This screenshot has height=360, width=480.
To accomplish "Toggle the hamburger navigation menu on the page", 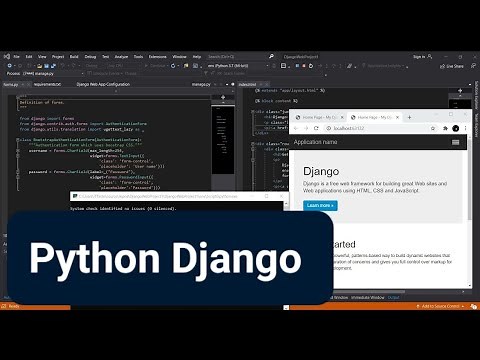I will (x=455, y=142).
